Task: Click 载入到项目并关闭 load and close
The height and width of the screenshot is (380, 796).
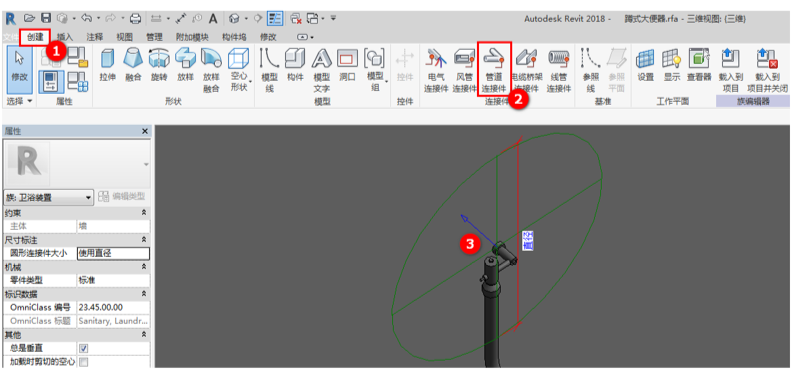Action: 767,70
